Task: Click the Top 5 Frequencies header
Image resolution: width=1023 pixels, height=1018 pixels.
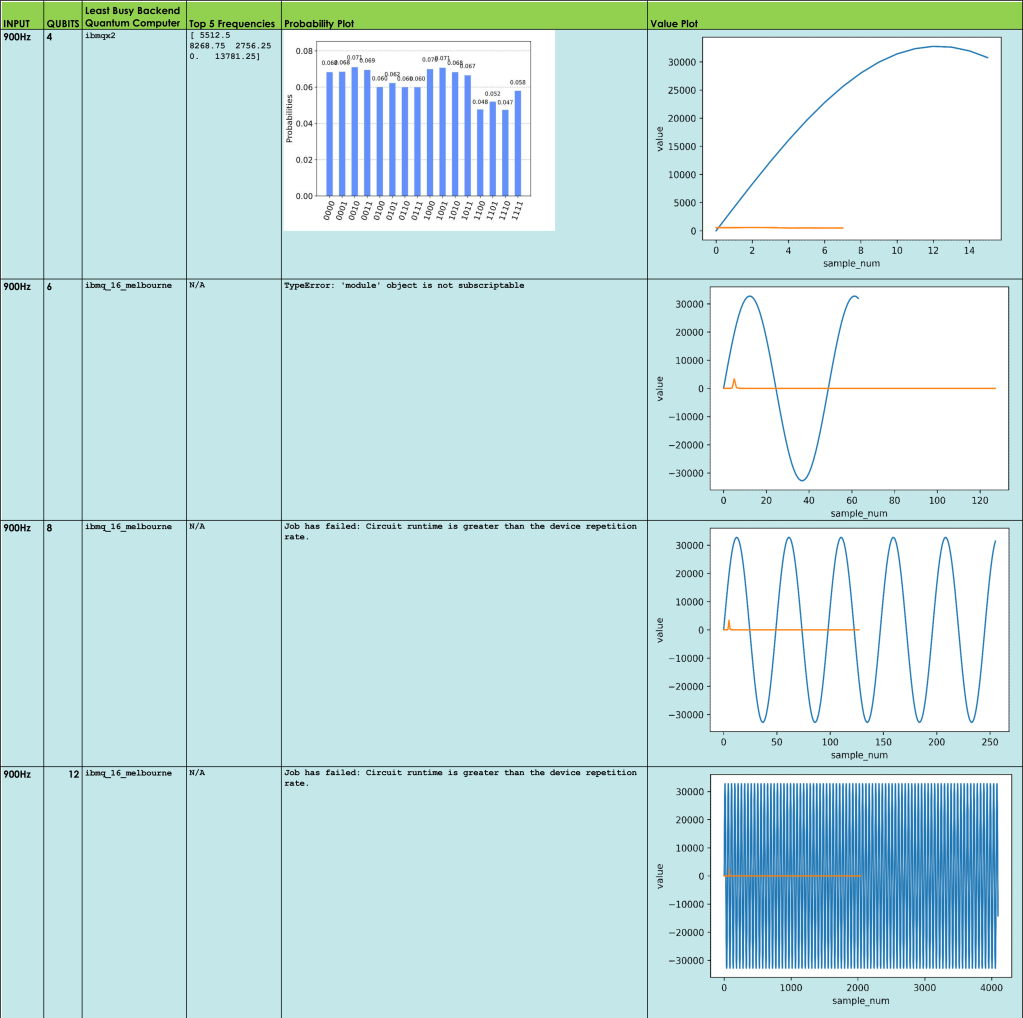Action: click(231, 23)
